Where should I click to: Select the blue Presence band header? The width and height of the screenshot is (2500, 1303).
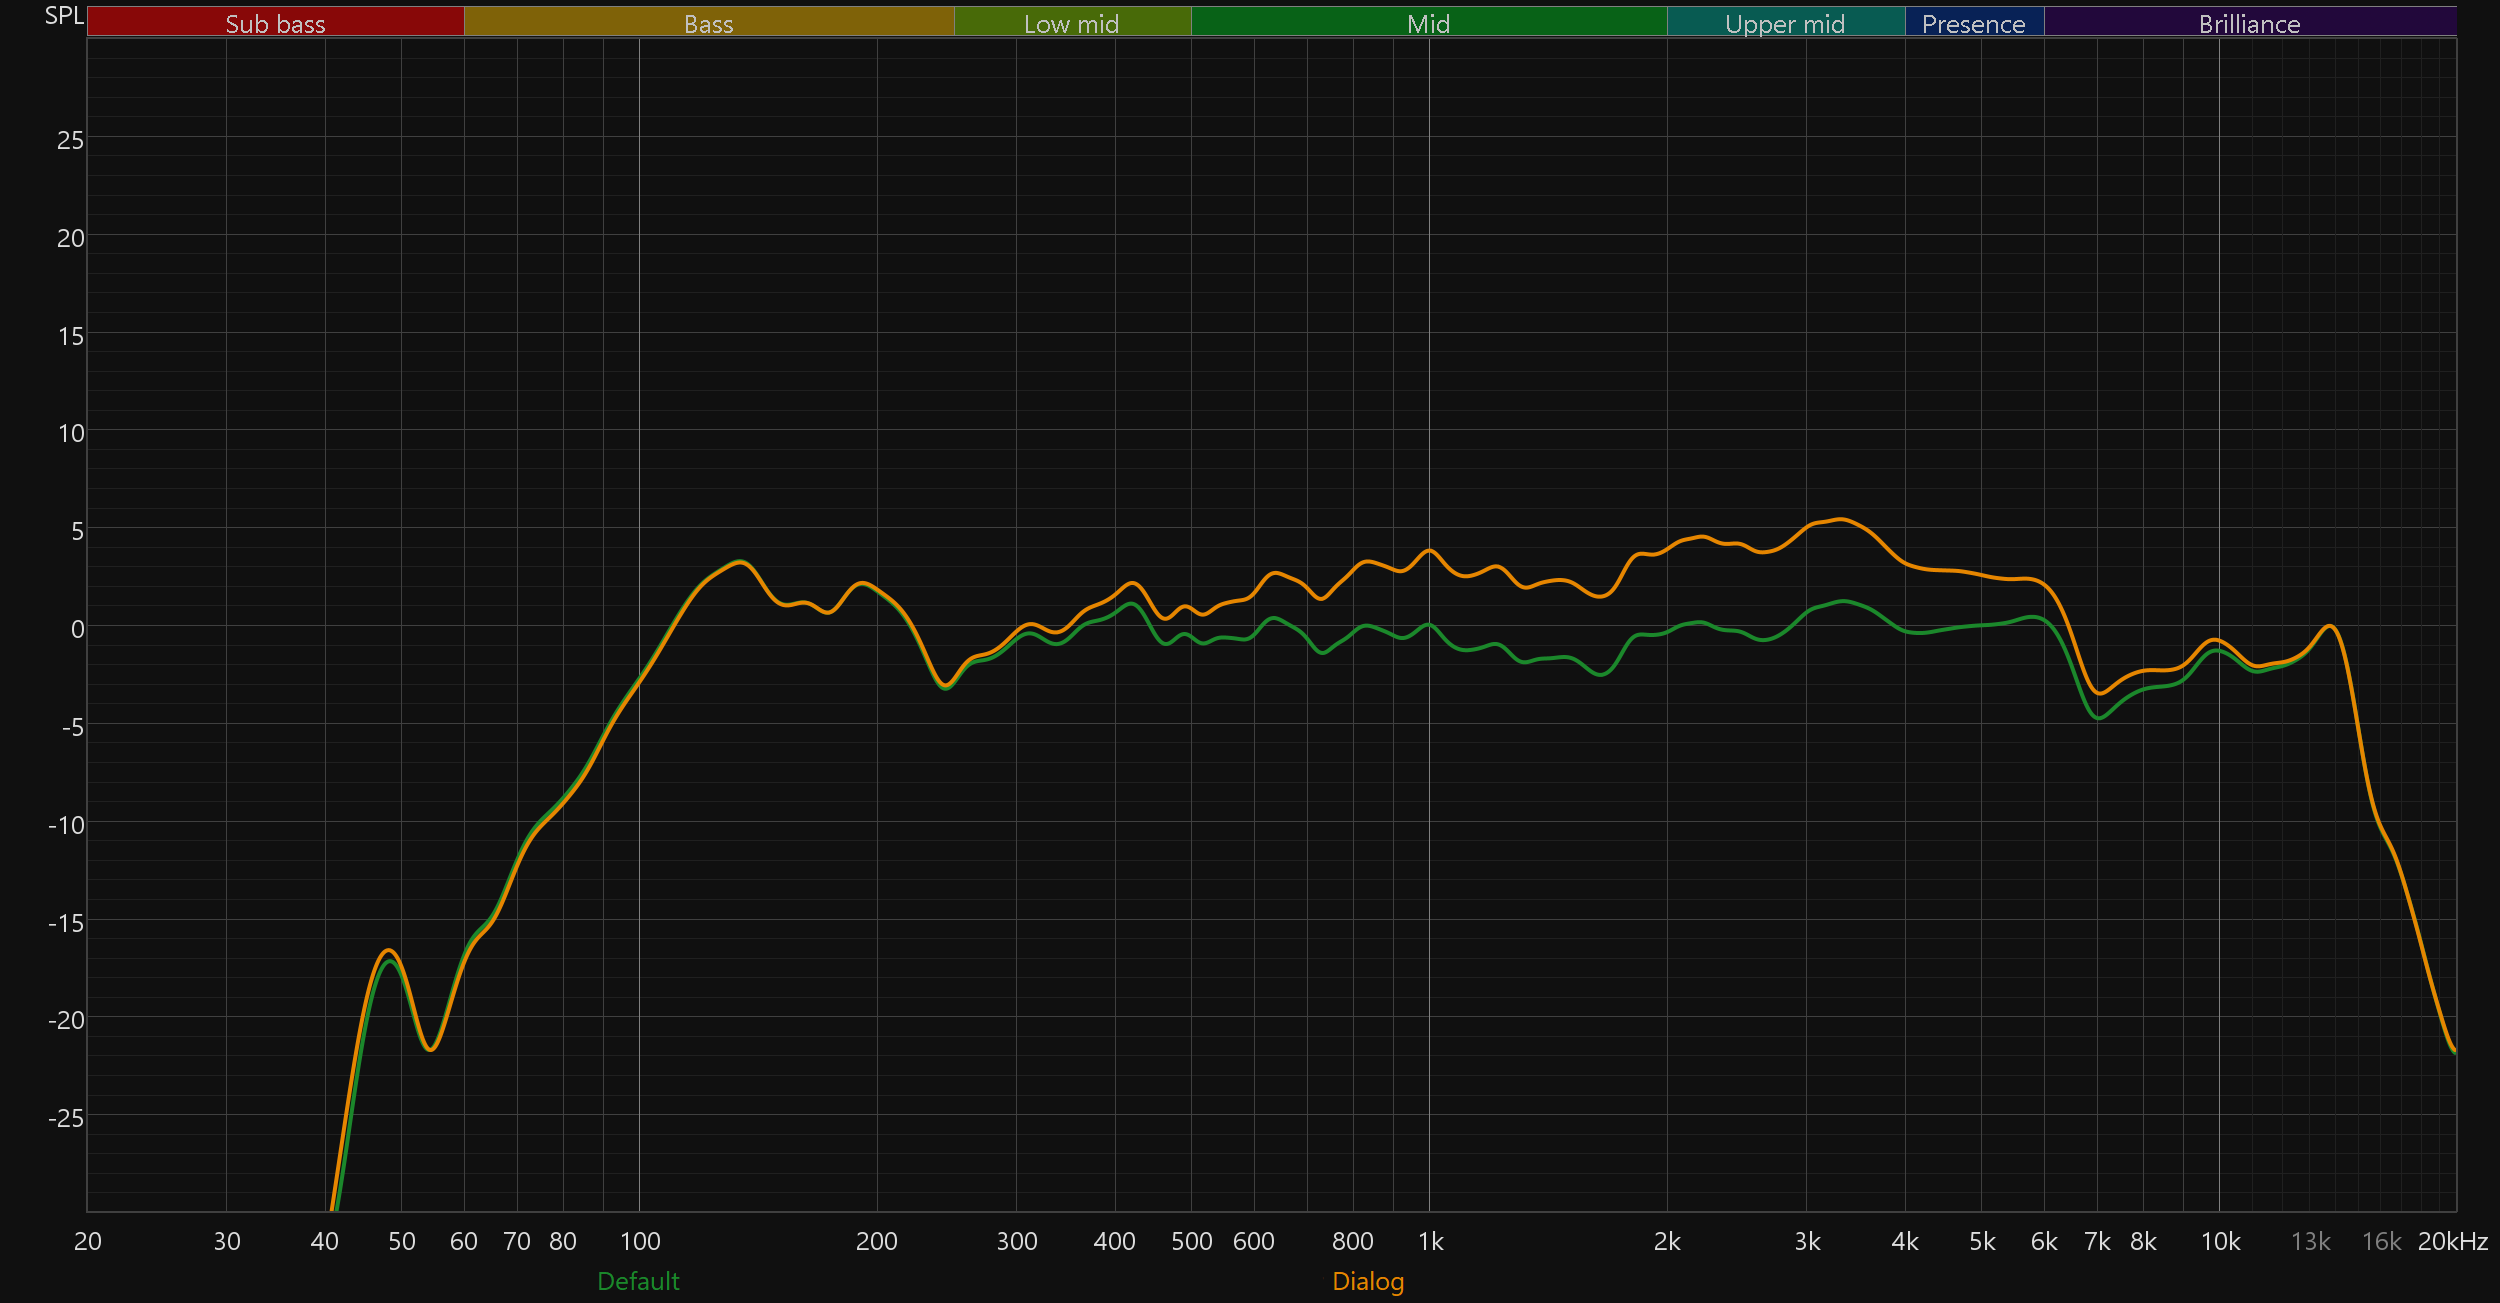[x=1973, y=23]
